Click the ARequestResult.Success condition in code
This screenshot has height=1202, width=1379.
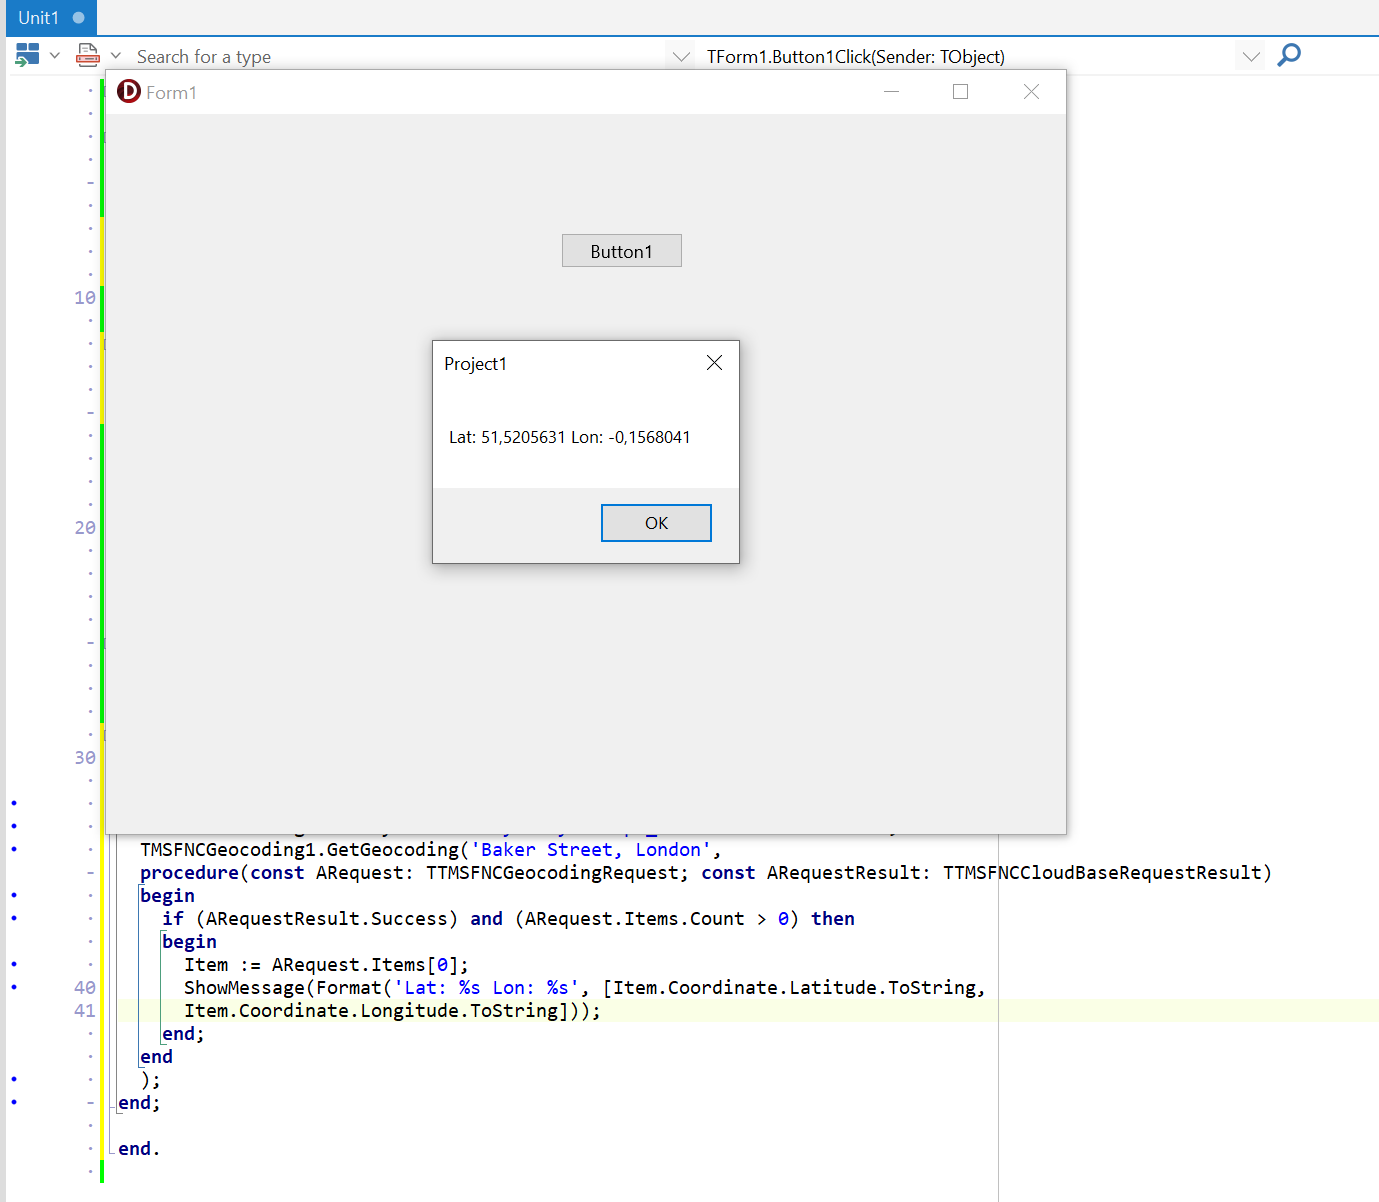pyautogui.click(x=327, y=918)
